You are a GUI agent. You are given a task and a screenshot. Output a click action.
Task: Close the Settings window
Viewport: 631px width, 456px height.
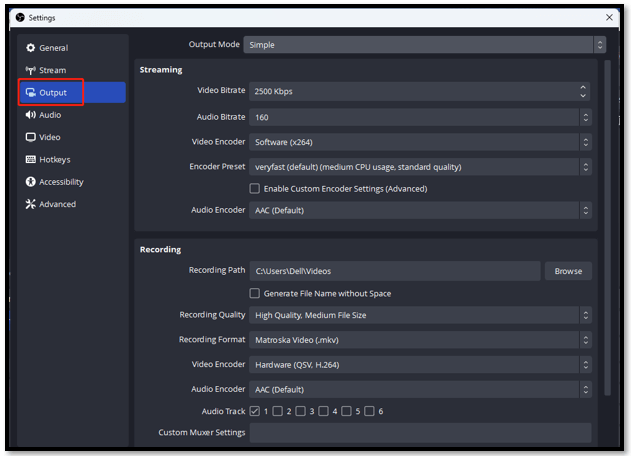click(609, 17)
